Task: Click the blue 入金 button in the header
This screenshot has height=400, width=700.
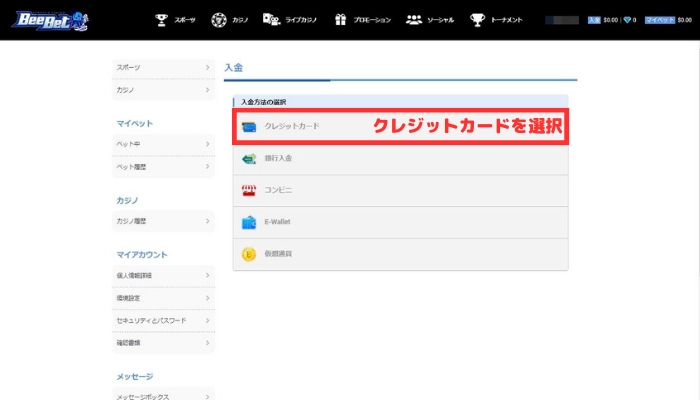Action: tap(594, 20)
